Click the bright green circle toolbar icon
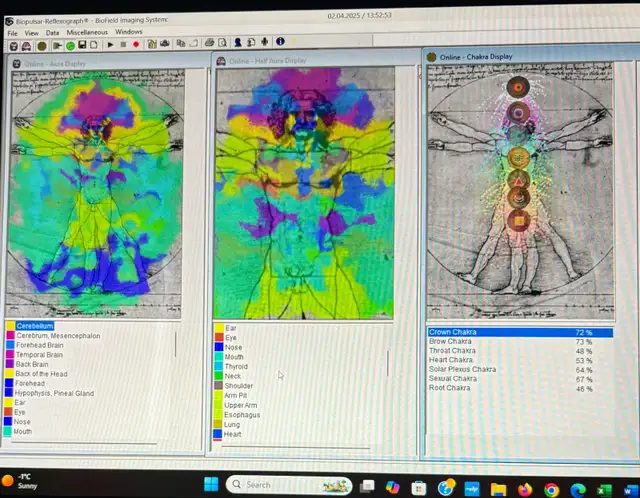This screenshot has height=498, width=640. tap(70, 46)
